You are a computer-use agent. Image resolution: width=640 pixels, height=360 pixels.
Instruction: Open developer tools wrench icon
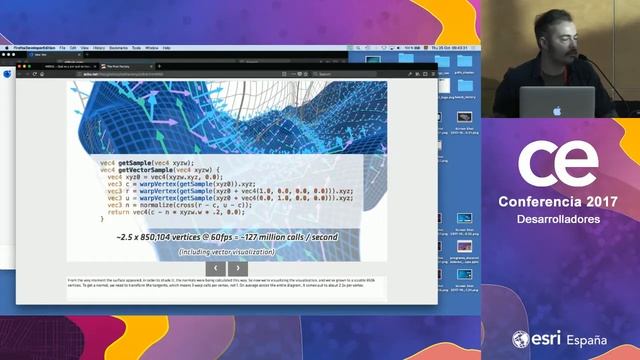[x=410, y=74]
